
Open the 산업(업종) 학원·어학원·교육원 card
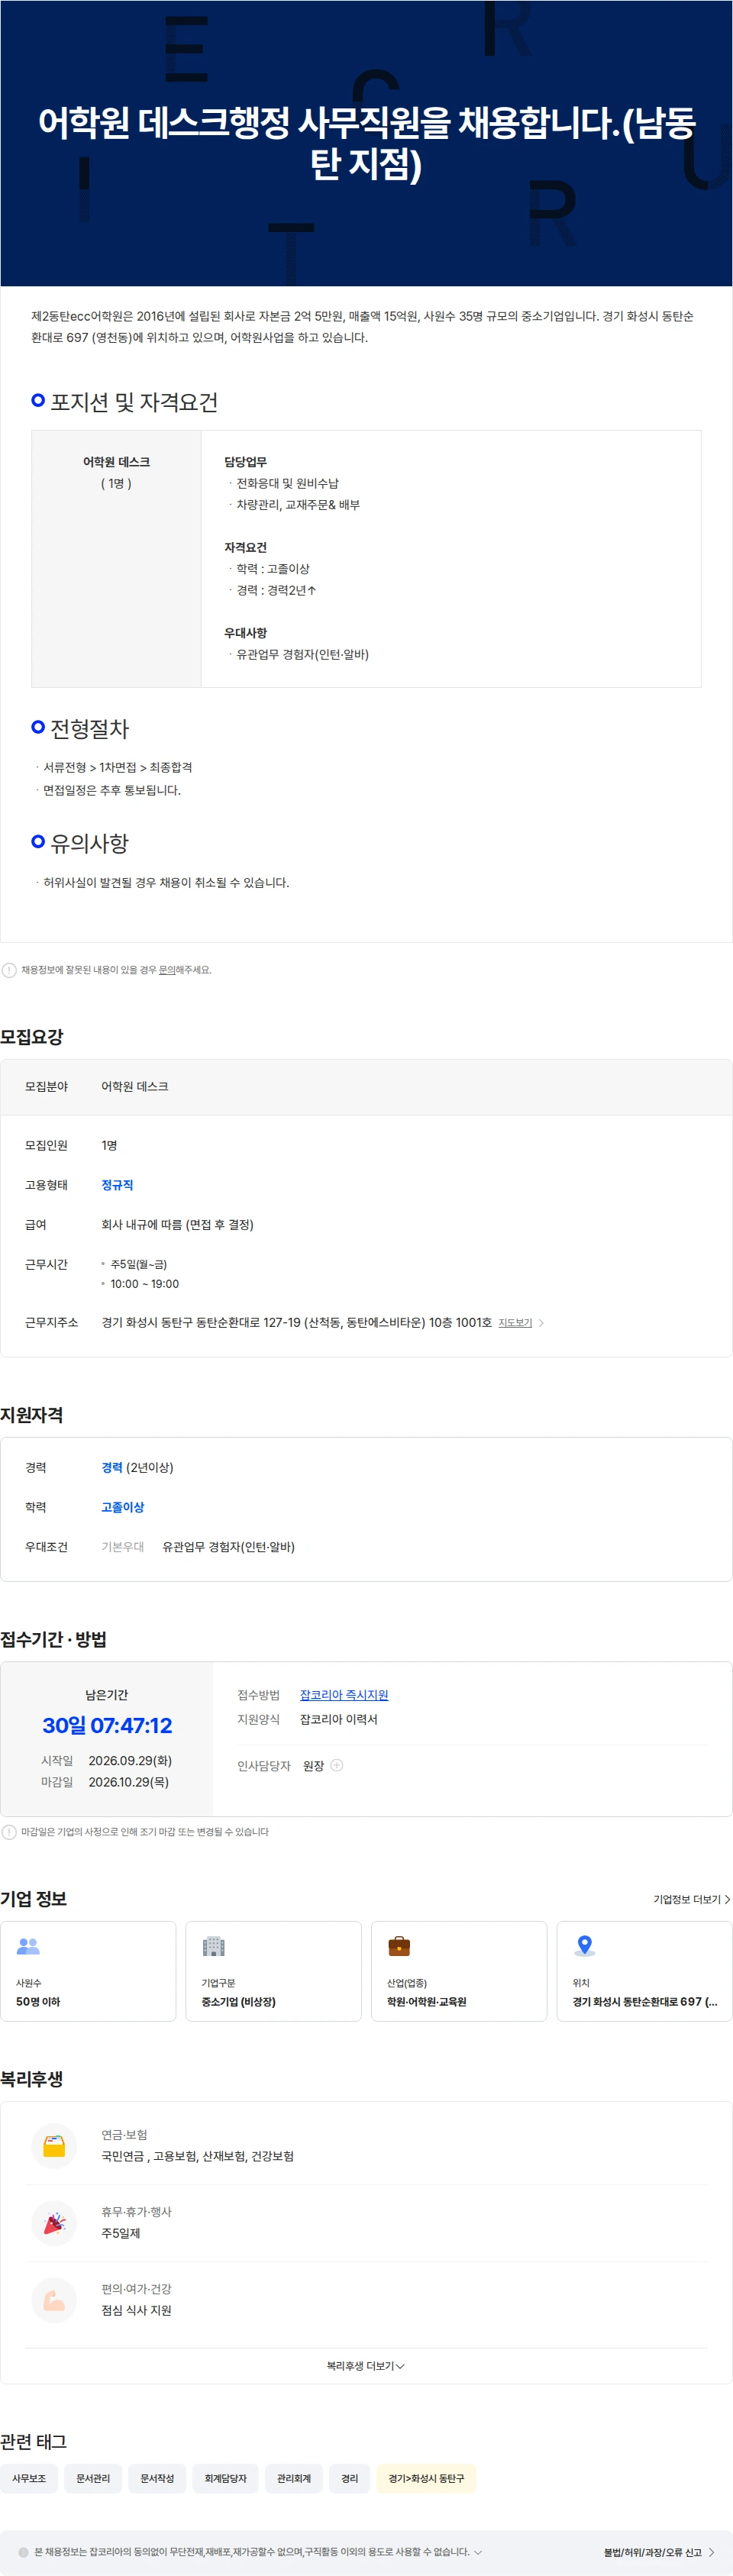pyautogui.click(x=459, y=1971)
